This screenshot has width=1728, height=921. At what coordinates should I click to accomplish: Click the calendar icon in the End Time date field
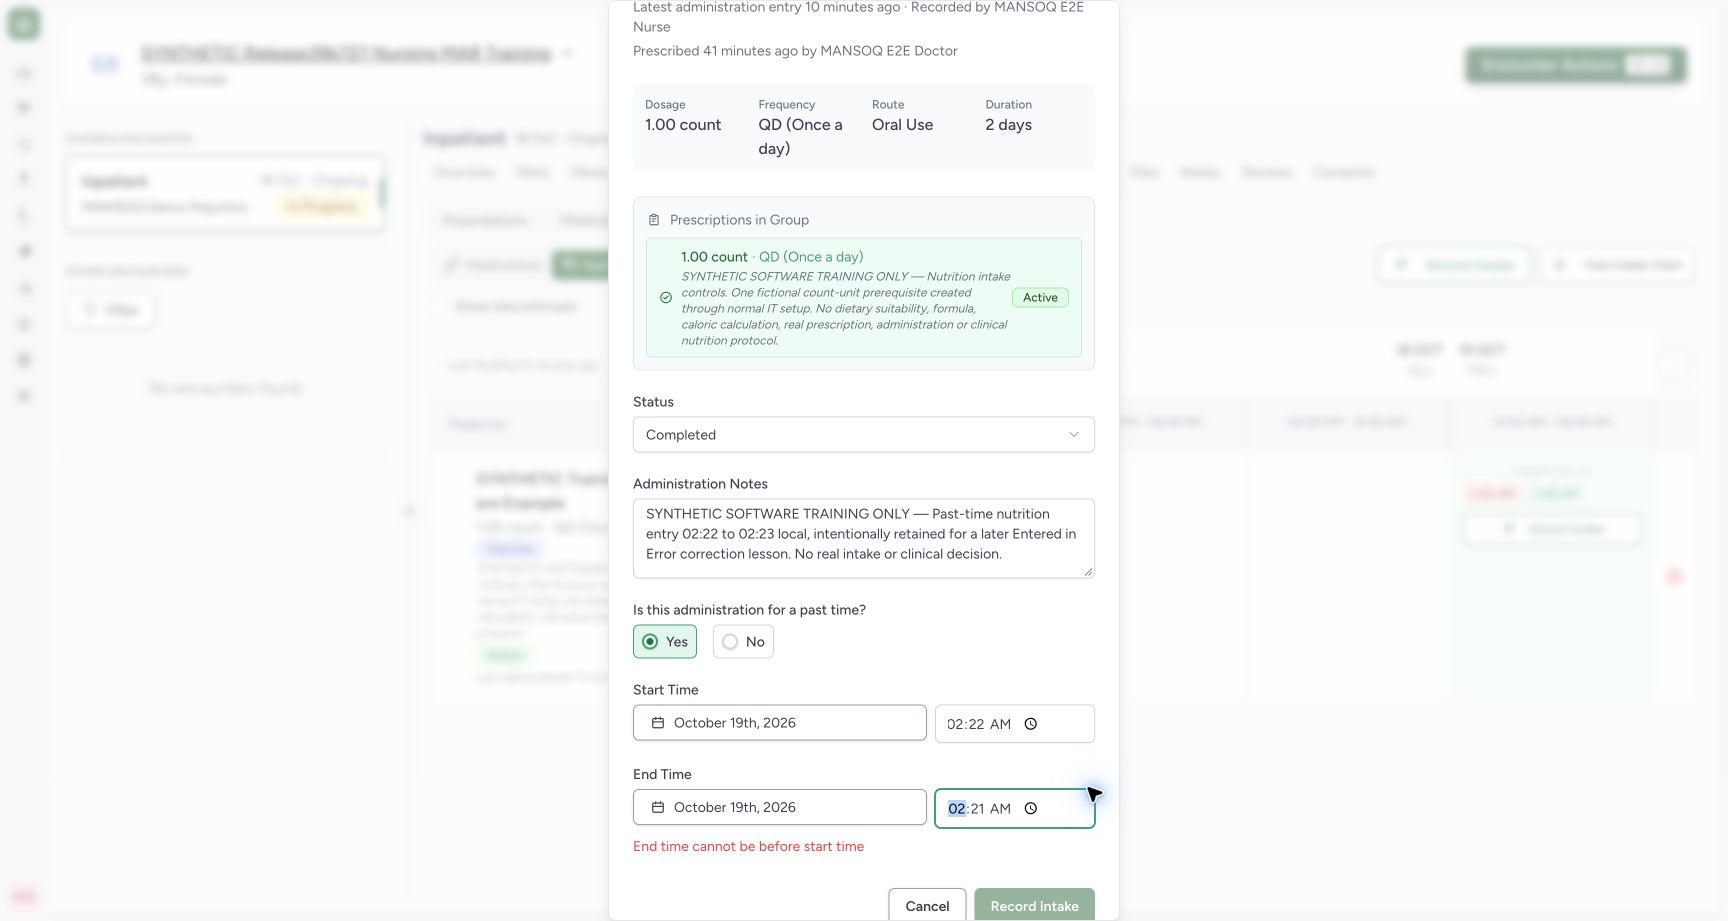click(658, 807)
